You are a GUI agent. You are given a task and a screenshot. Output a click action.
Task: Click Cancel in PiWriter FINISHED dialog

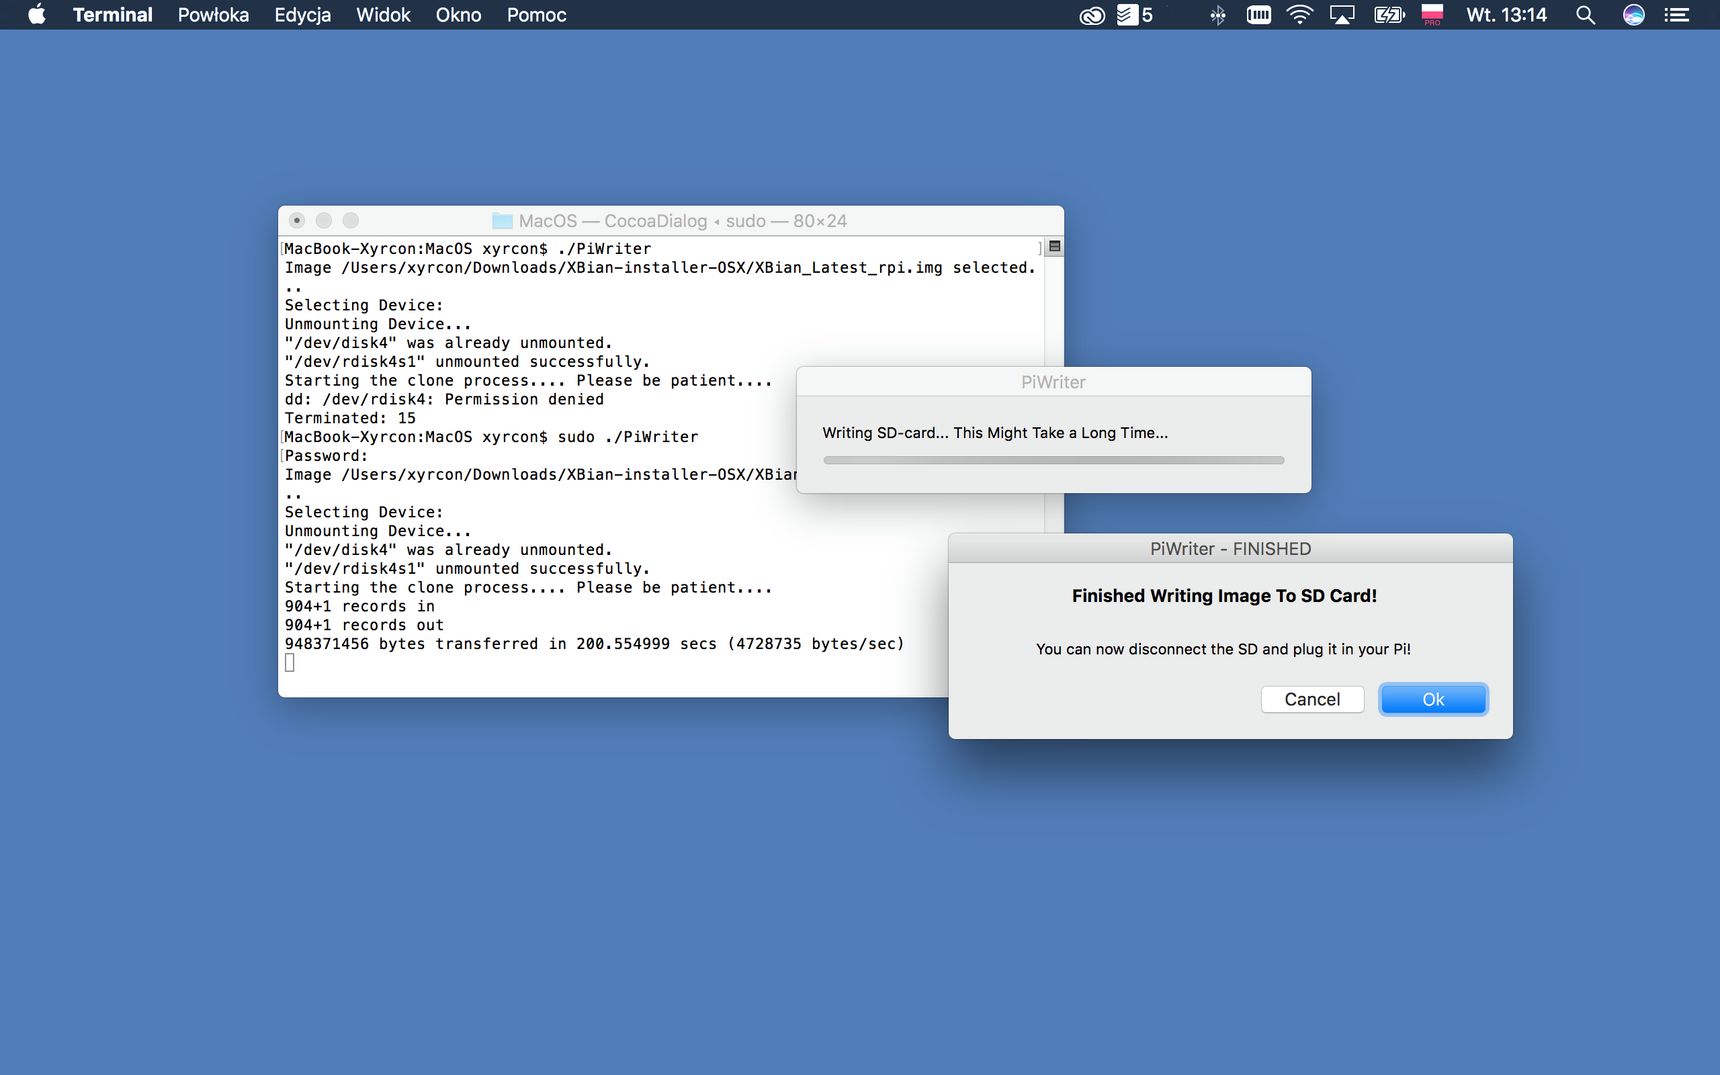pyautogui.click(x=1312, y=699)
